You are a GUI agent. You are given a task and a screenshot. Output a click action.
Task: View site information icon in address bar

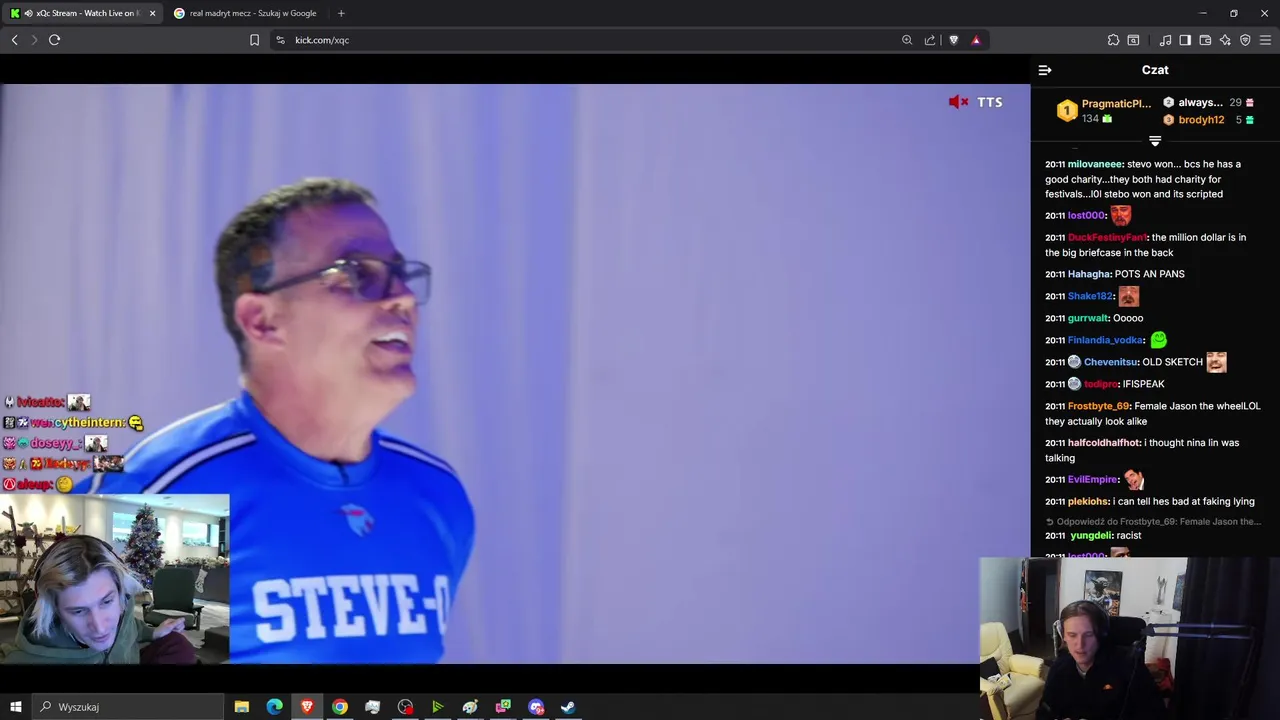pyautogui.click(x=280, y=40)
